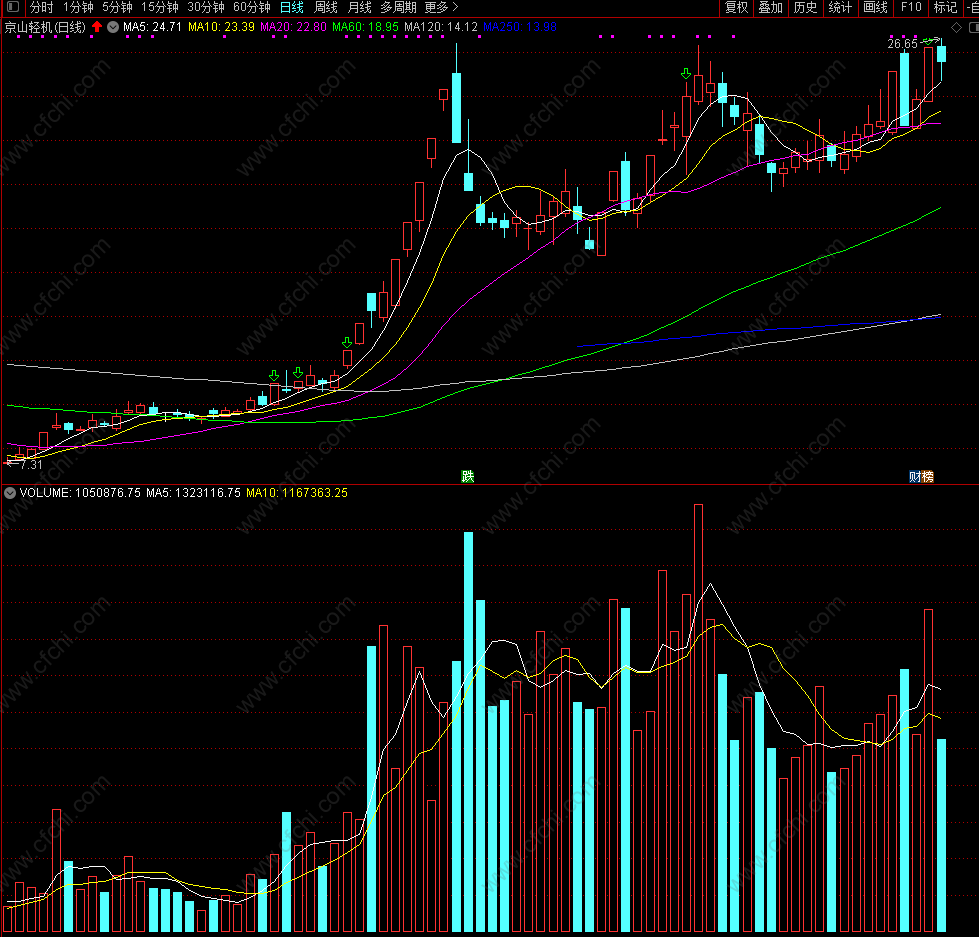The image size is (979, 937).
Task: Select the 15分钟 period tab
Action: pos(160,7)
